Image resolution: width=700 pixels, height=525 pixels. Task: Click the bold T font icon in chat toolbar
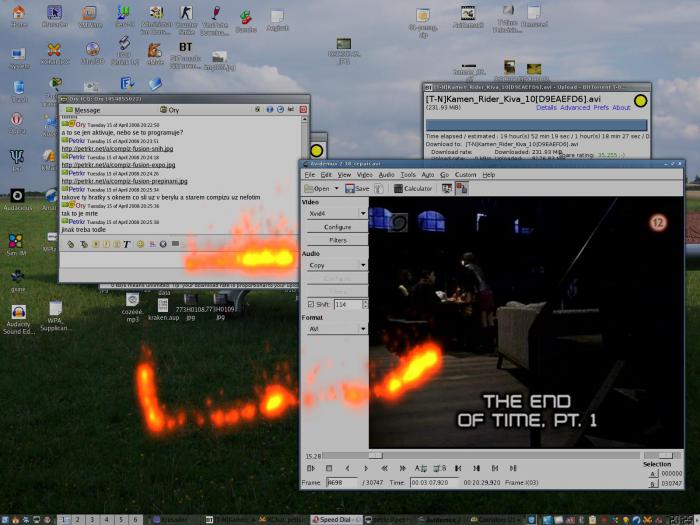pyautogui.click(x=127, y=244)
